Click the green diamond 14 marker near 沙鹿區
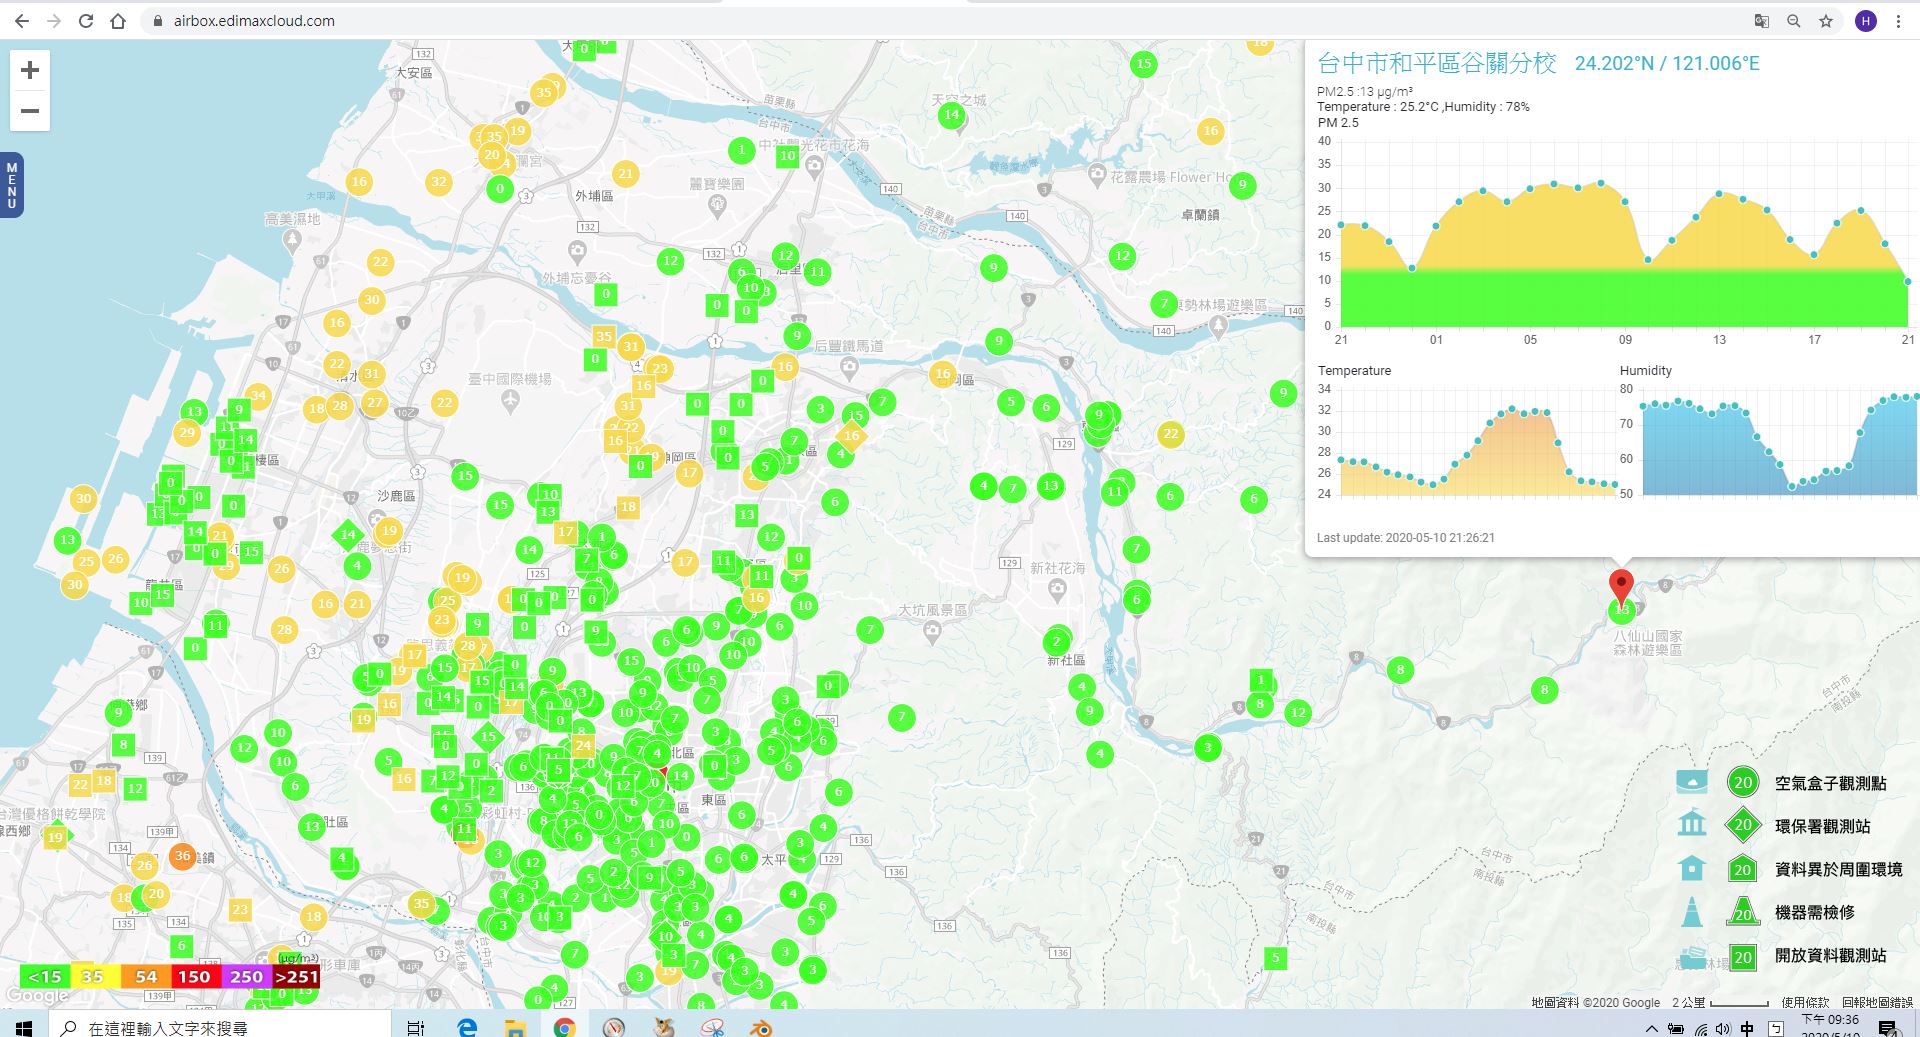This screenshot has width=1920, height=1037. (x=347, y=535)
